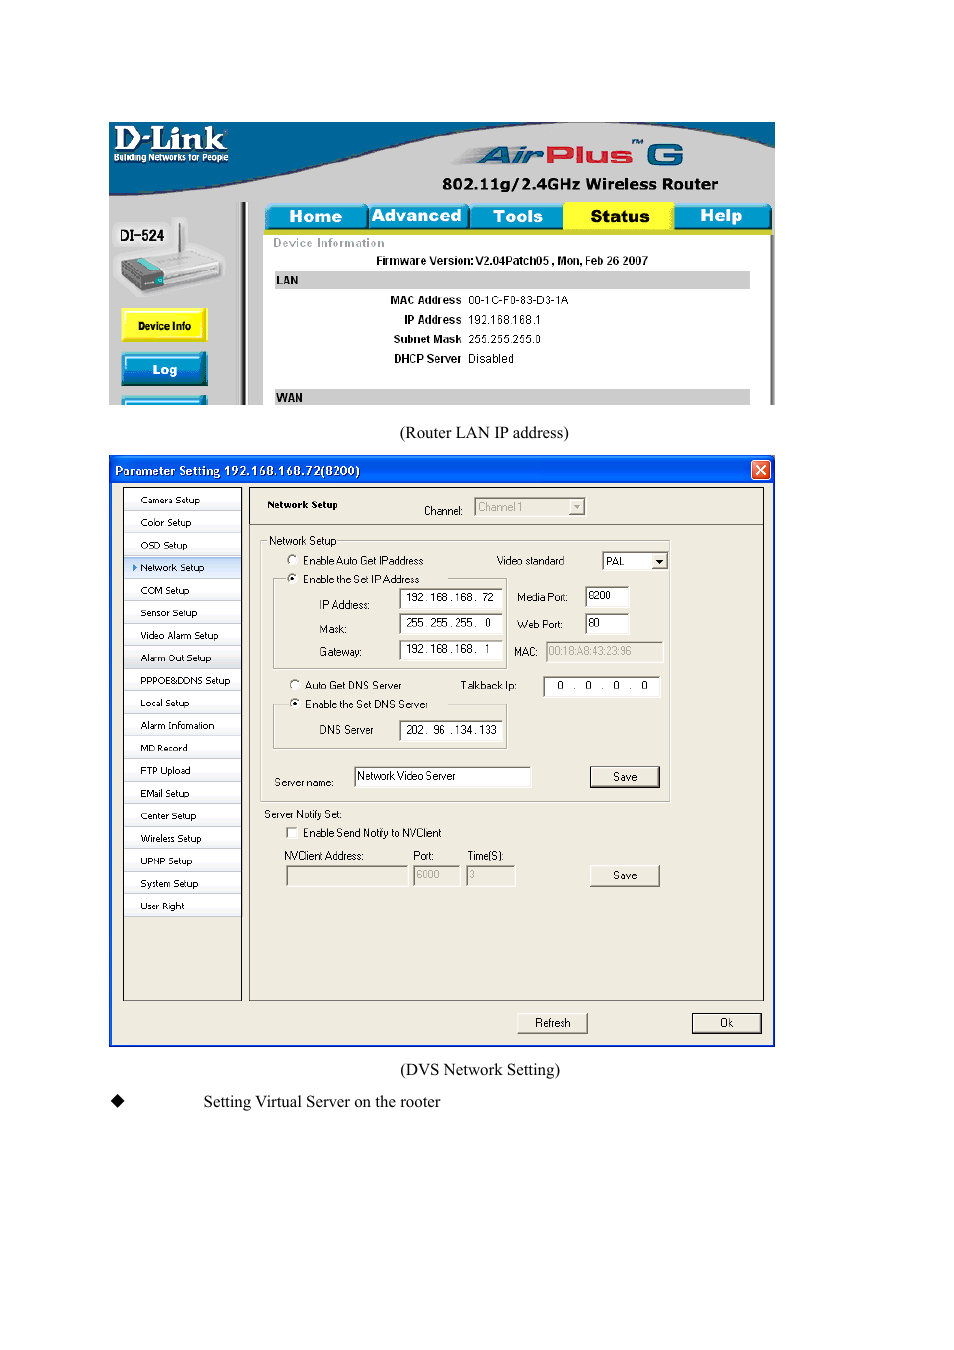Open MD Record entry
This screenshot has width=954, height=1350.
(182, 748)
